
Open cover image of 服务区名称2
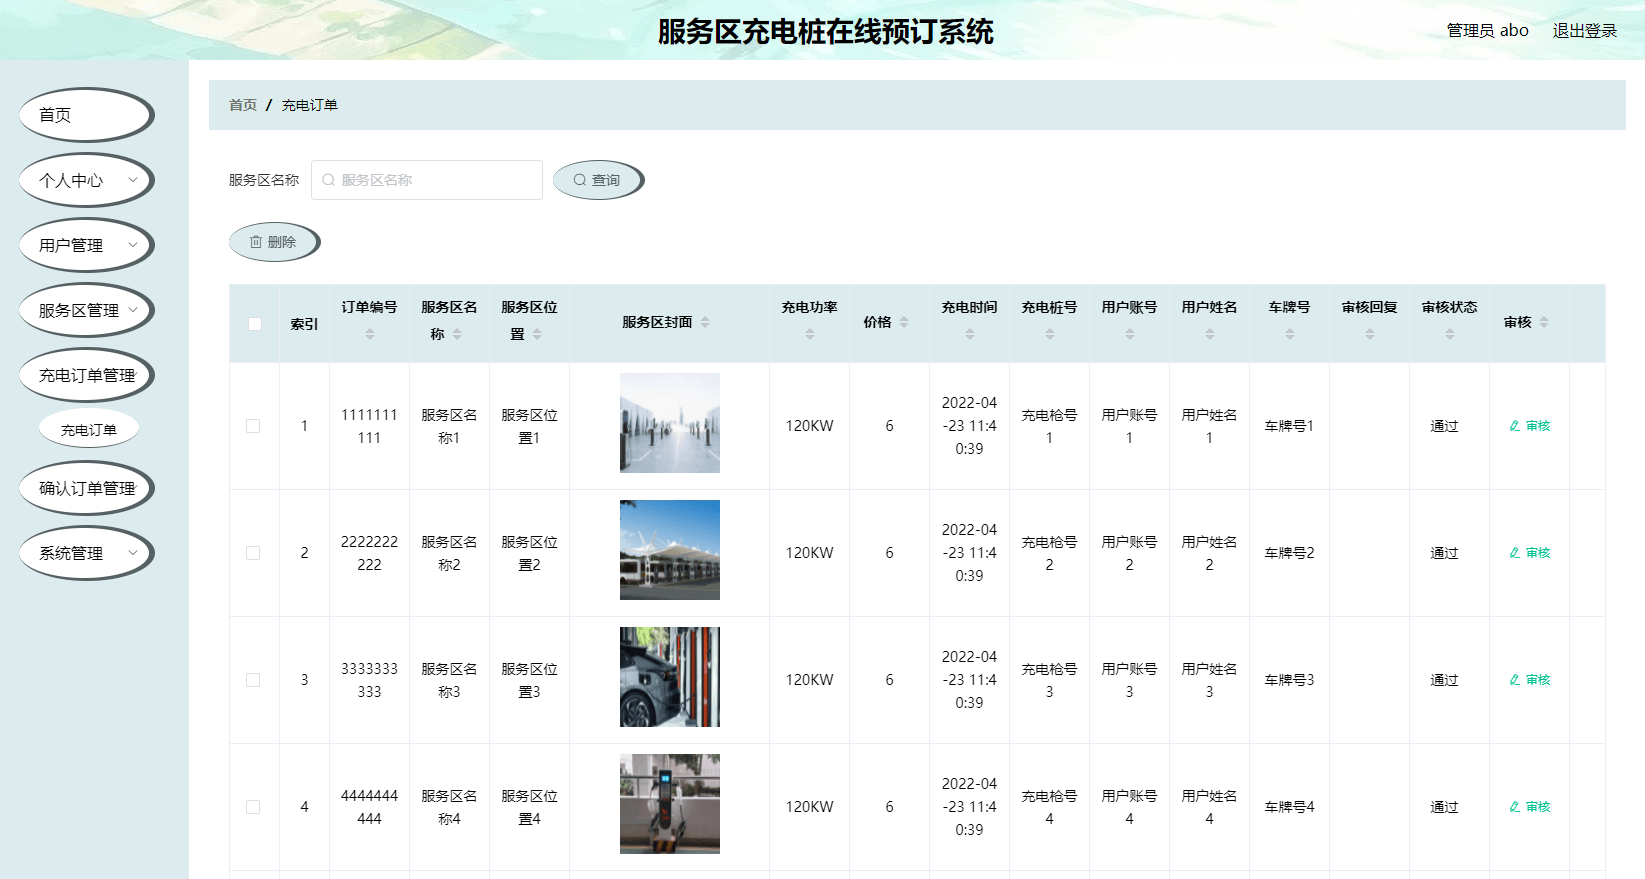click(x=670, y=550)
